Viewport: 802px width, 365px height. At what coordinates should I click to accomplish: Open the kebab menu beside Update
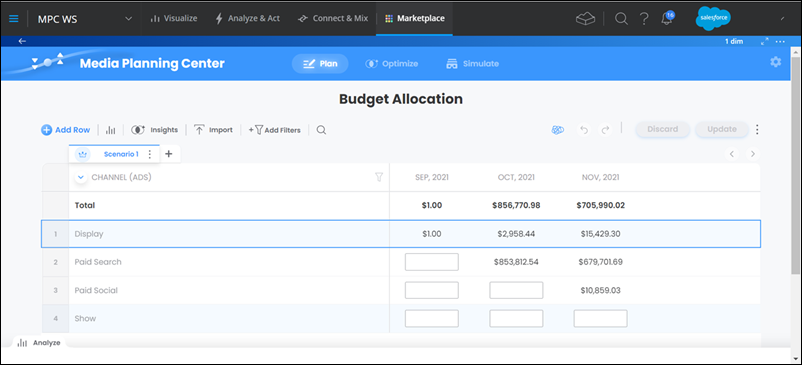pos(757,130)
